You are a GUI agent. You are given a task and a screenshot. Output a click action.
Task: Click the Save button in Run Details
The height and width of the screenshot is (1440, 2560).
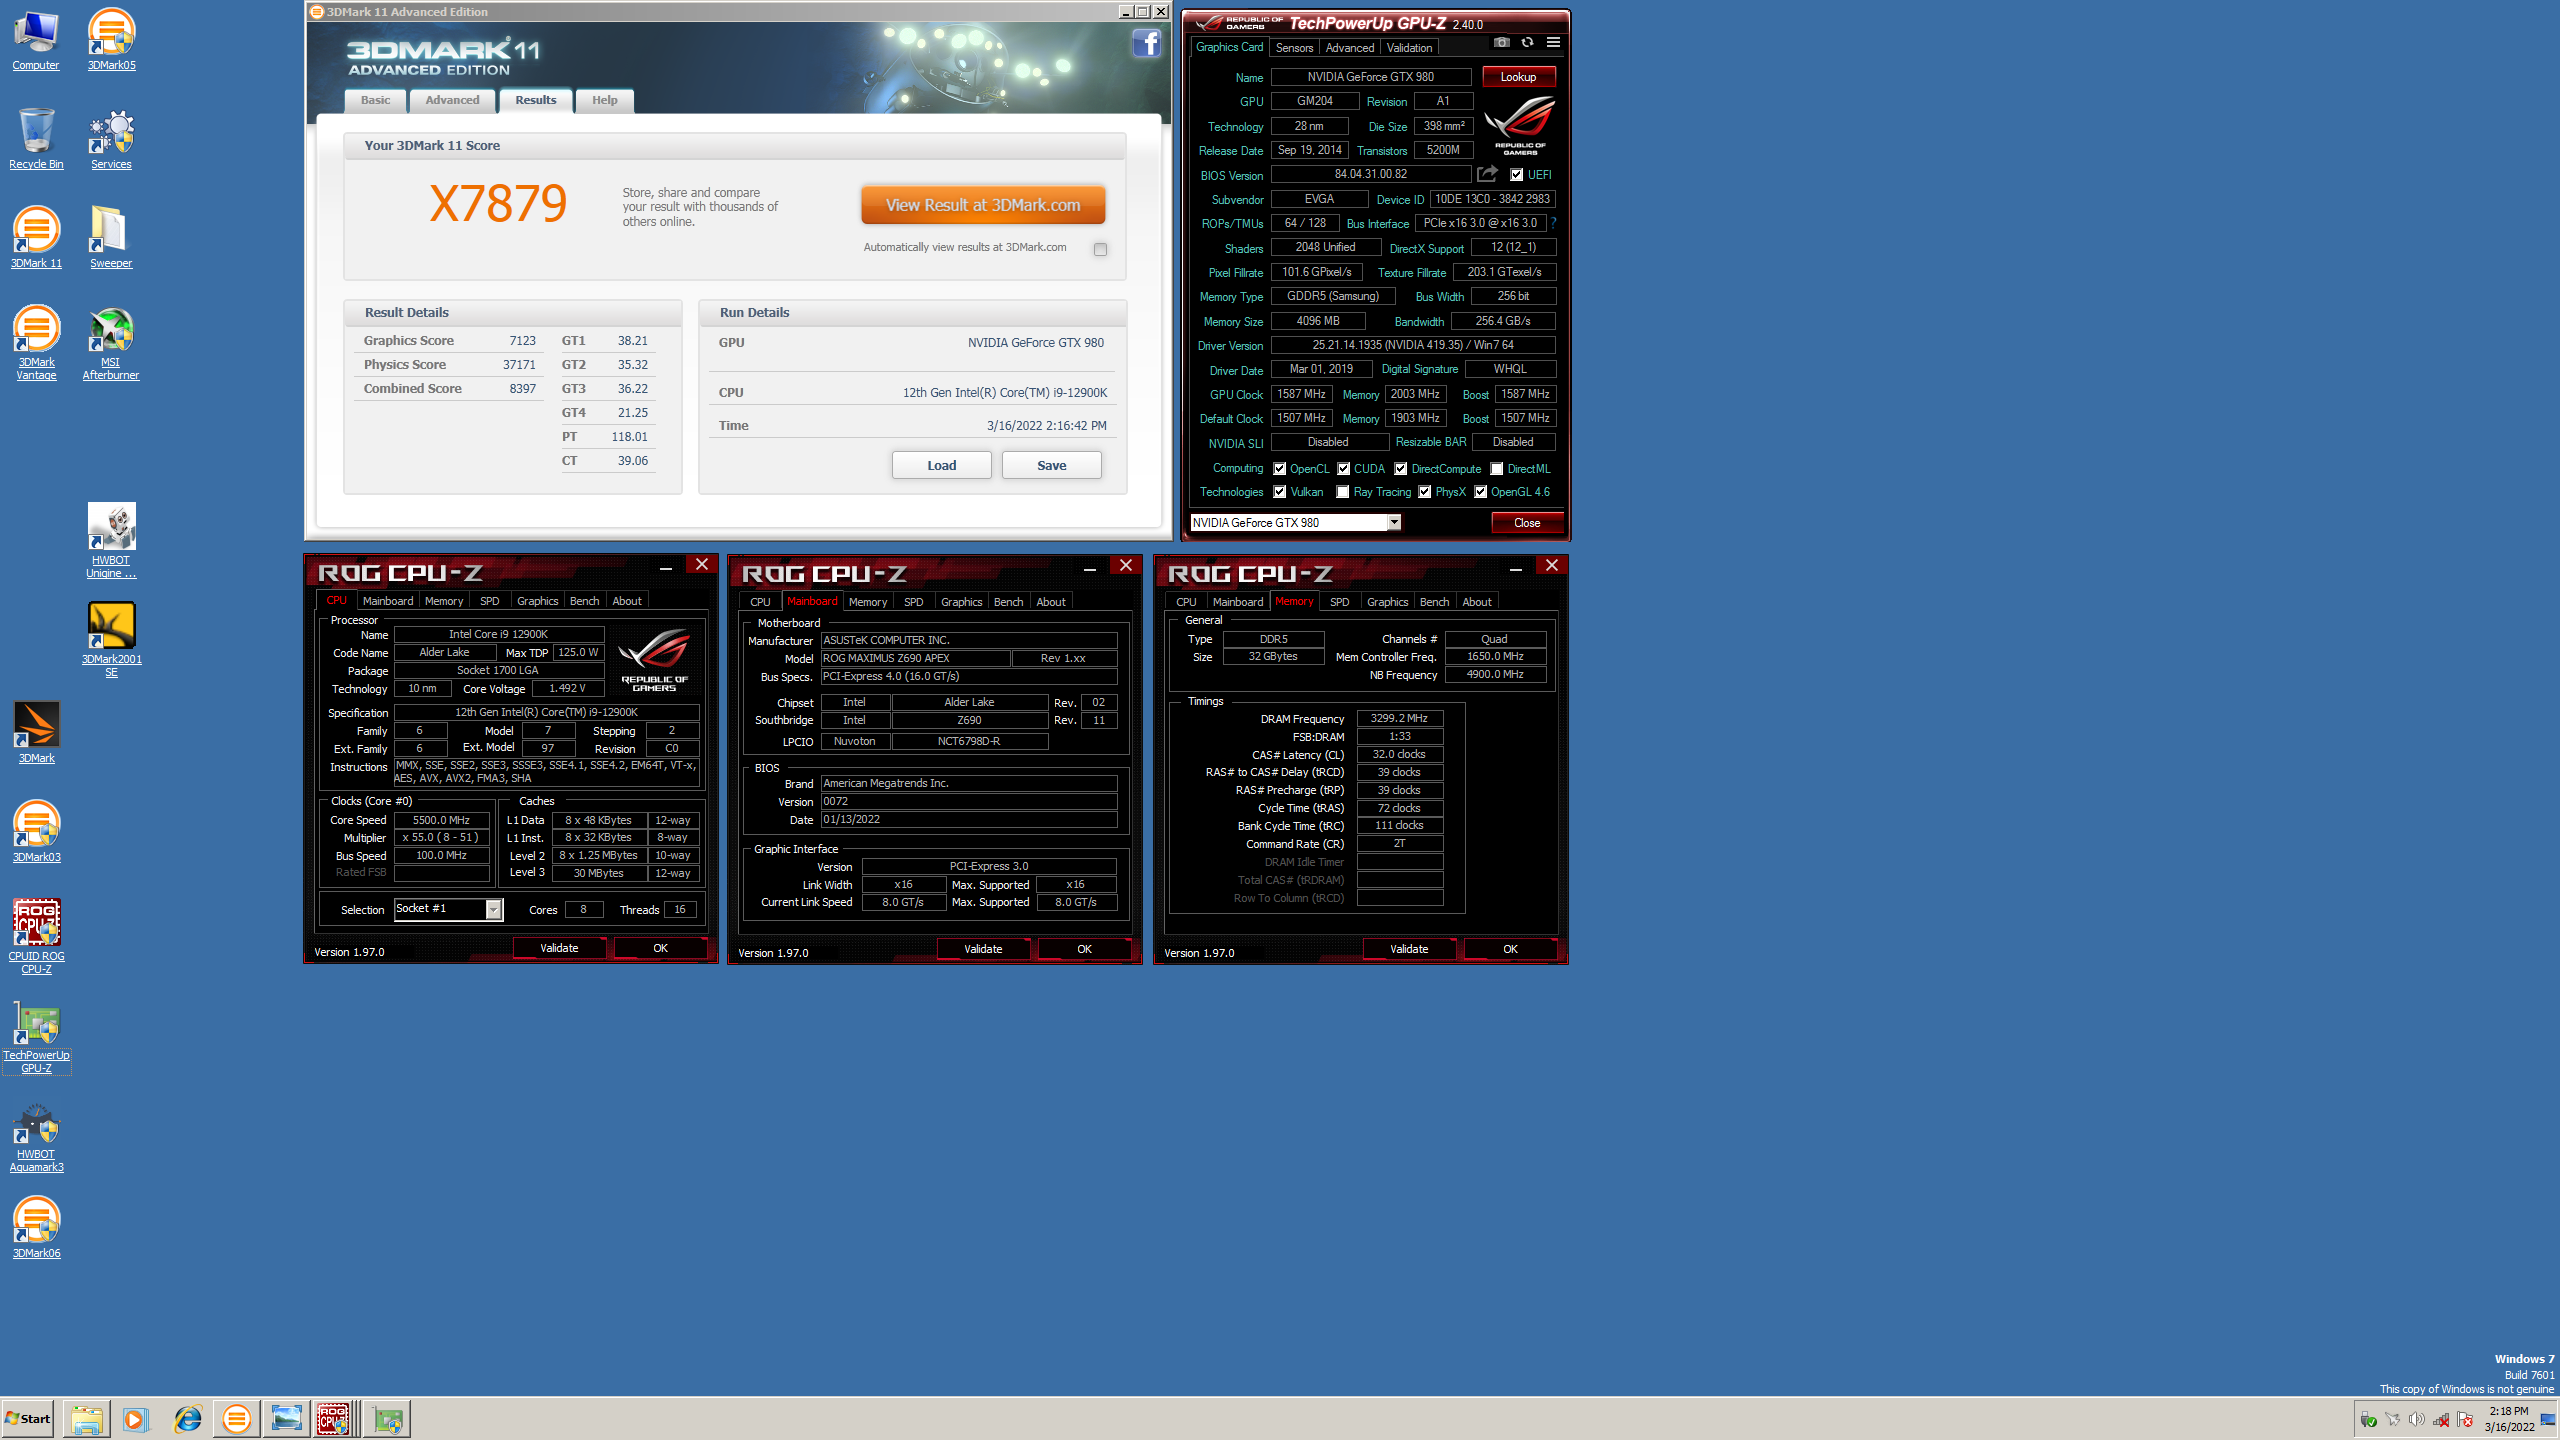click(x=1051, y=465)
